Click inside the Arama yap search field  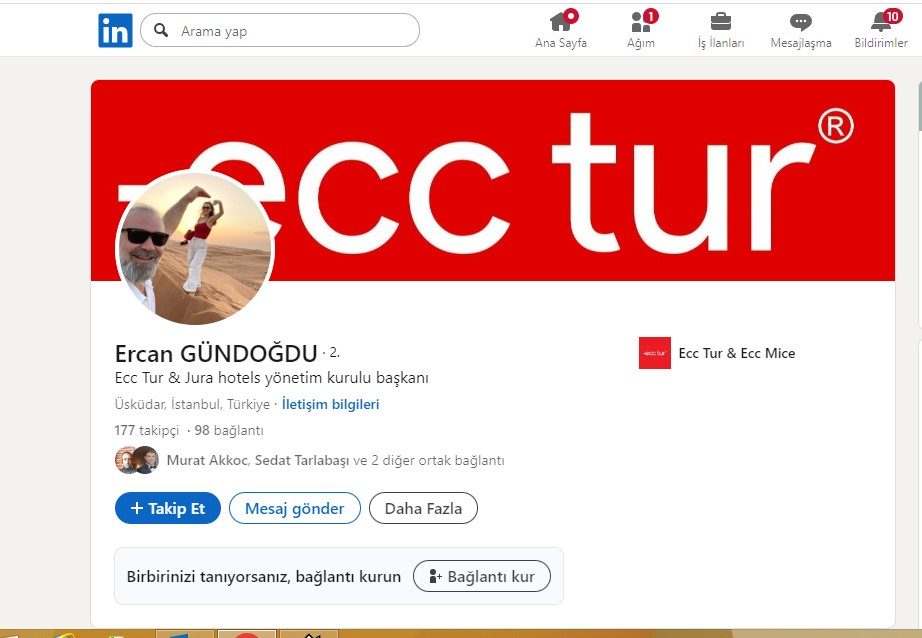coord(290,31)
